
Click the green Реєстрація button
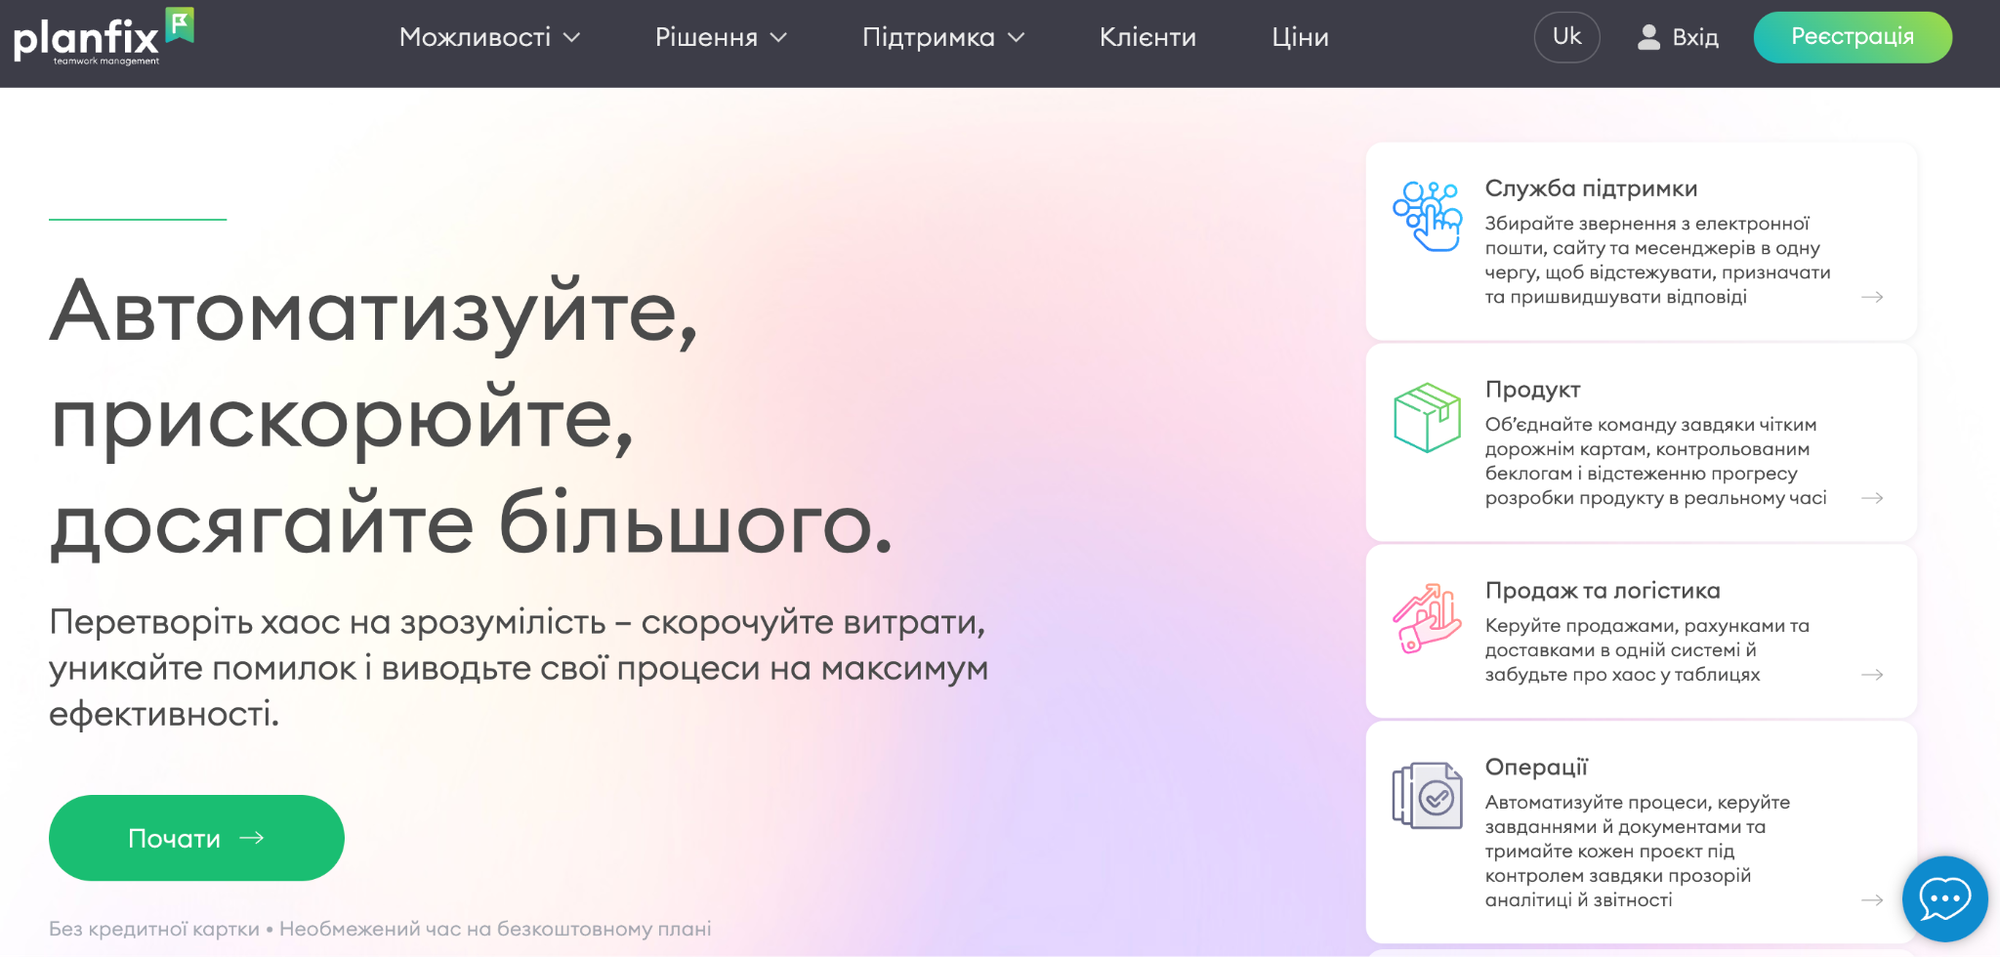[1852, 36]
